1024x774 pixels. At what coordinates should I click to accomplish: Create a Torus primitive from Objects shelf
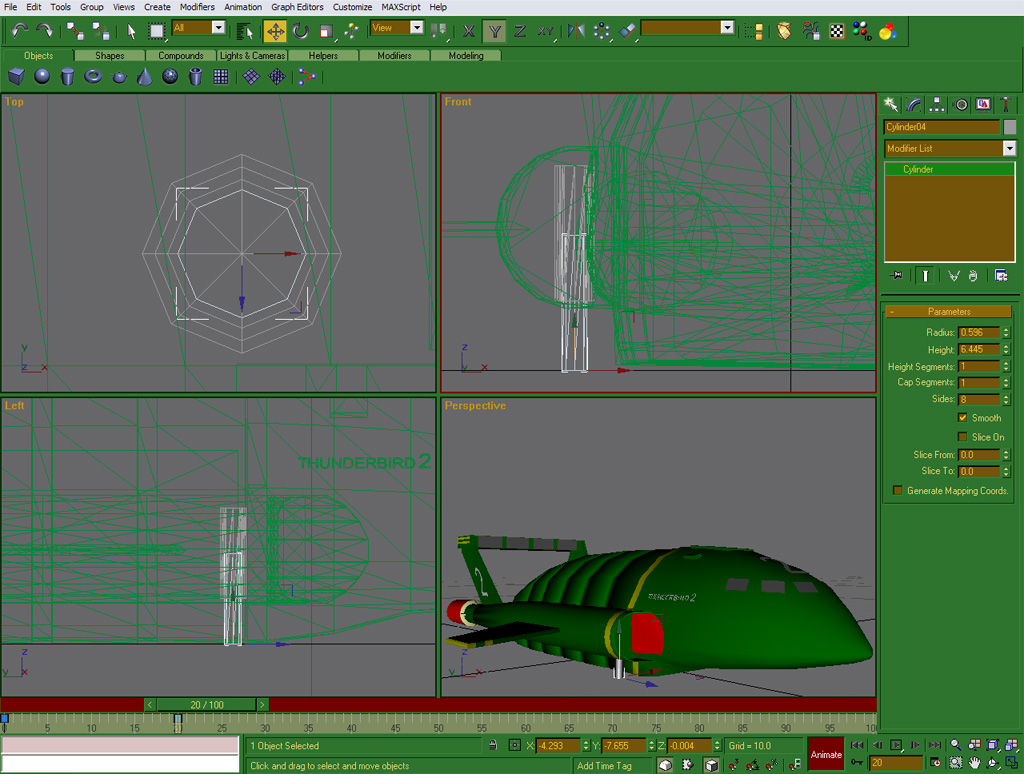pyautogui.click(x=93, y=77)
